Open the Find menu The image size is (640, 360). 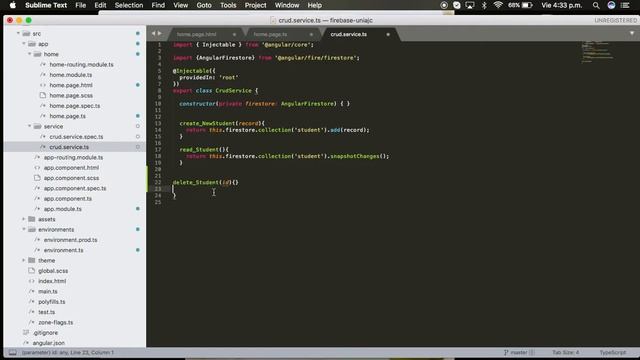click(x=158, y=5)
